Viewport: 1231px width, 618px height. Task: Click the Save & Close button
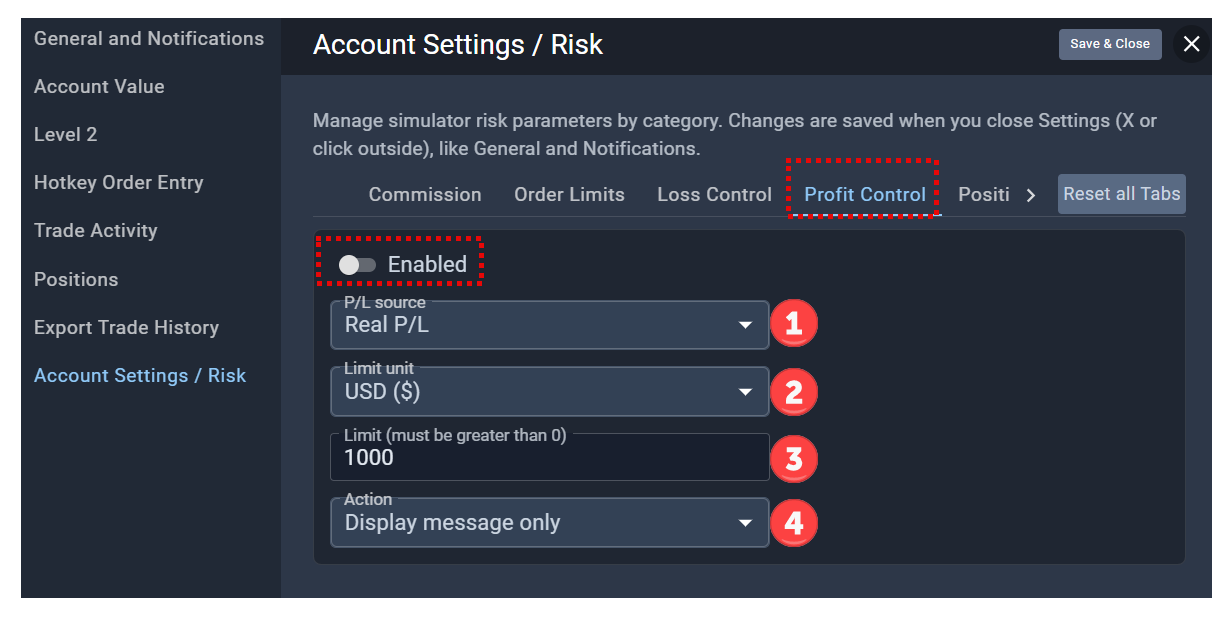tap(1110, 44)
